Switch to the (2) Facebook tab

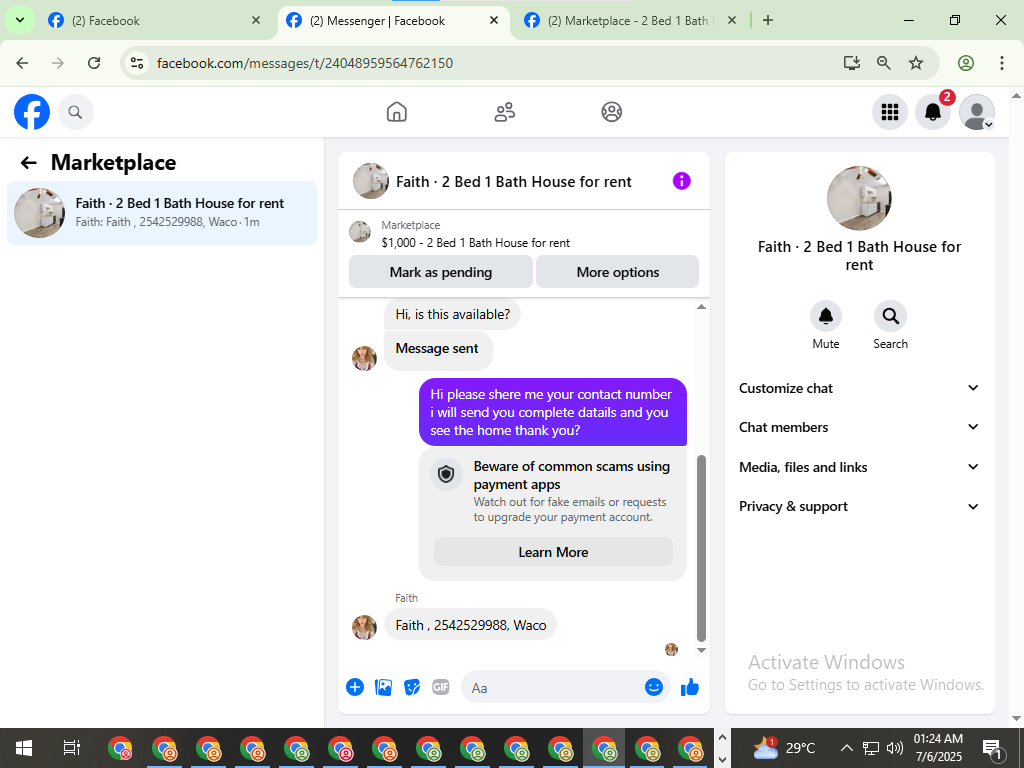pos(154,21)
